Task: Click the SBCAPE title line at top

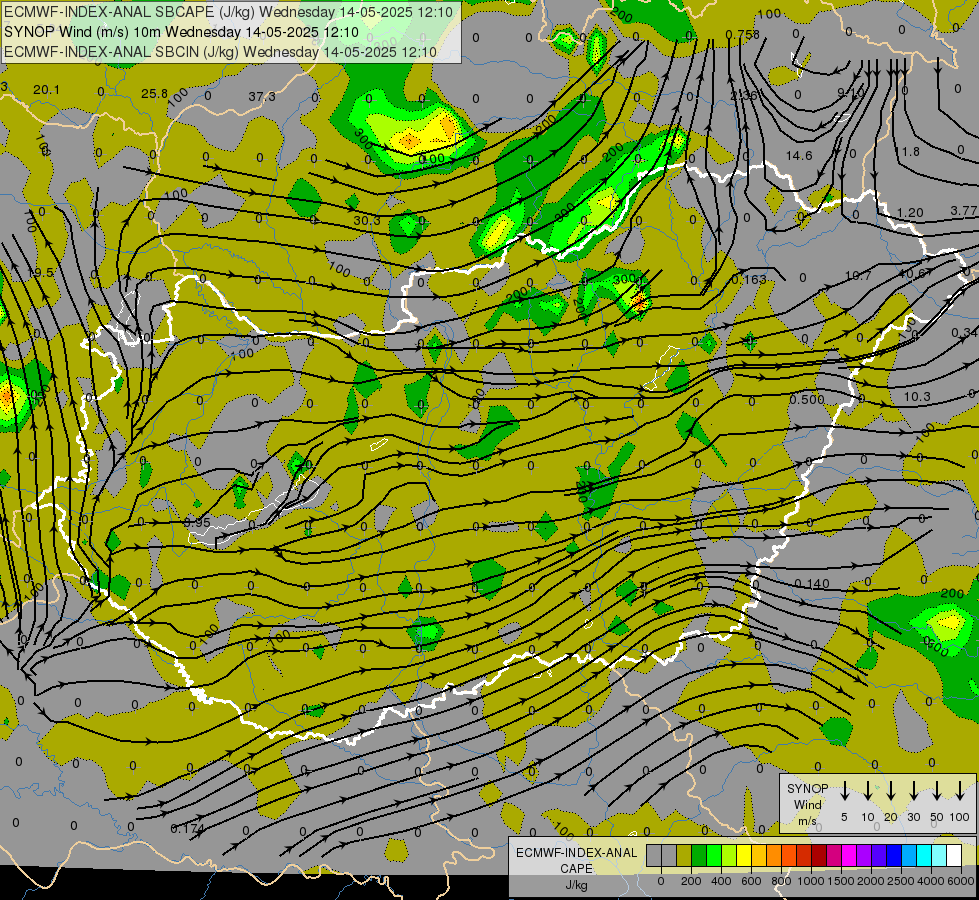Action: click(228, 12)
